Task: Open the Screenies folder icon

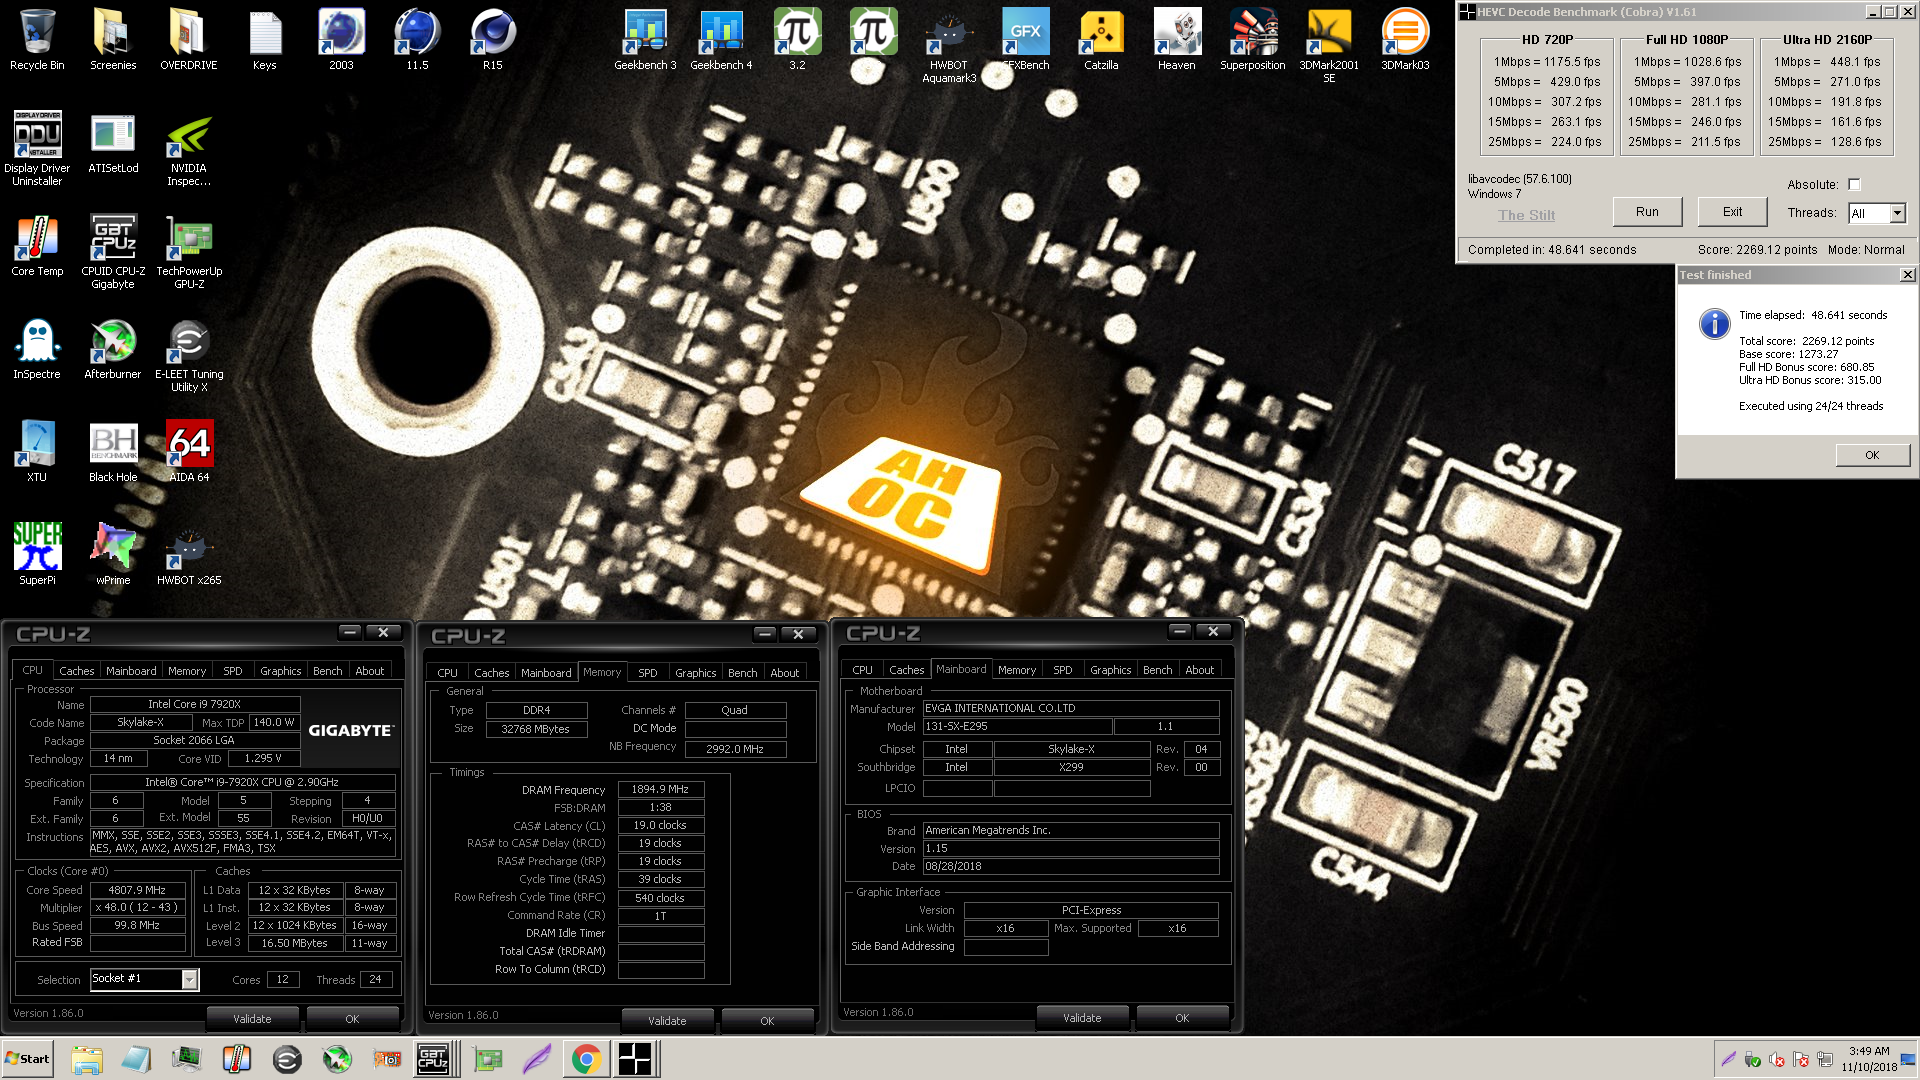Action: 113,40
